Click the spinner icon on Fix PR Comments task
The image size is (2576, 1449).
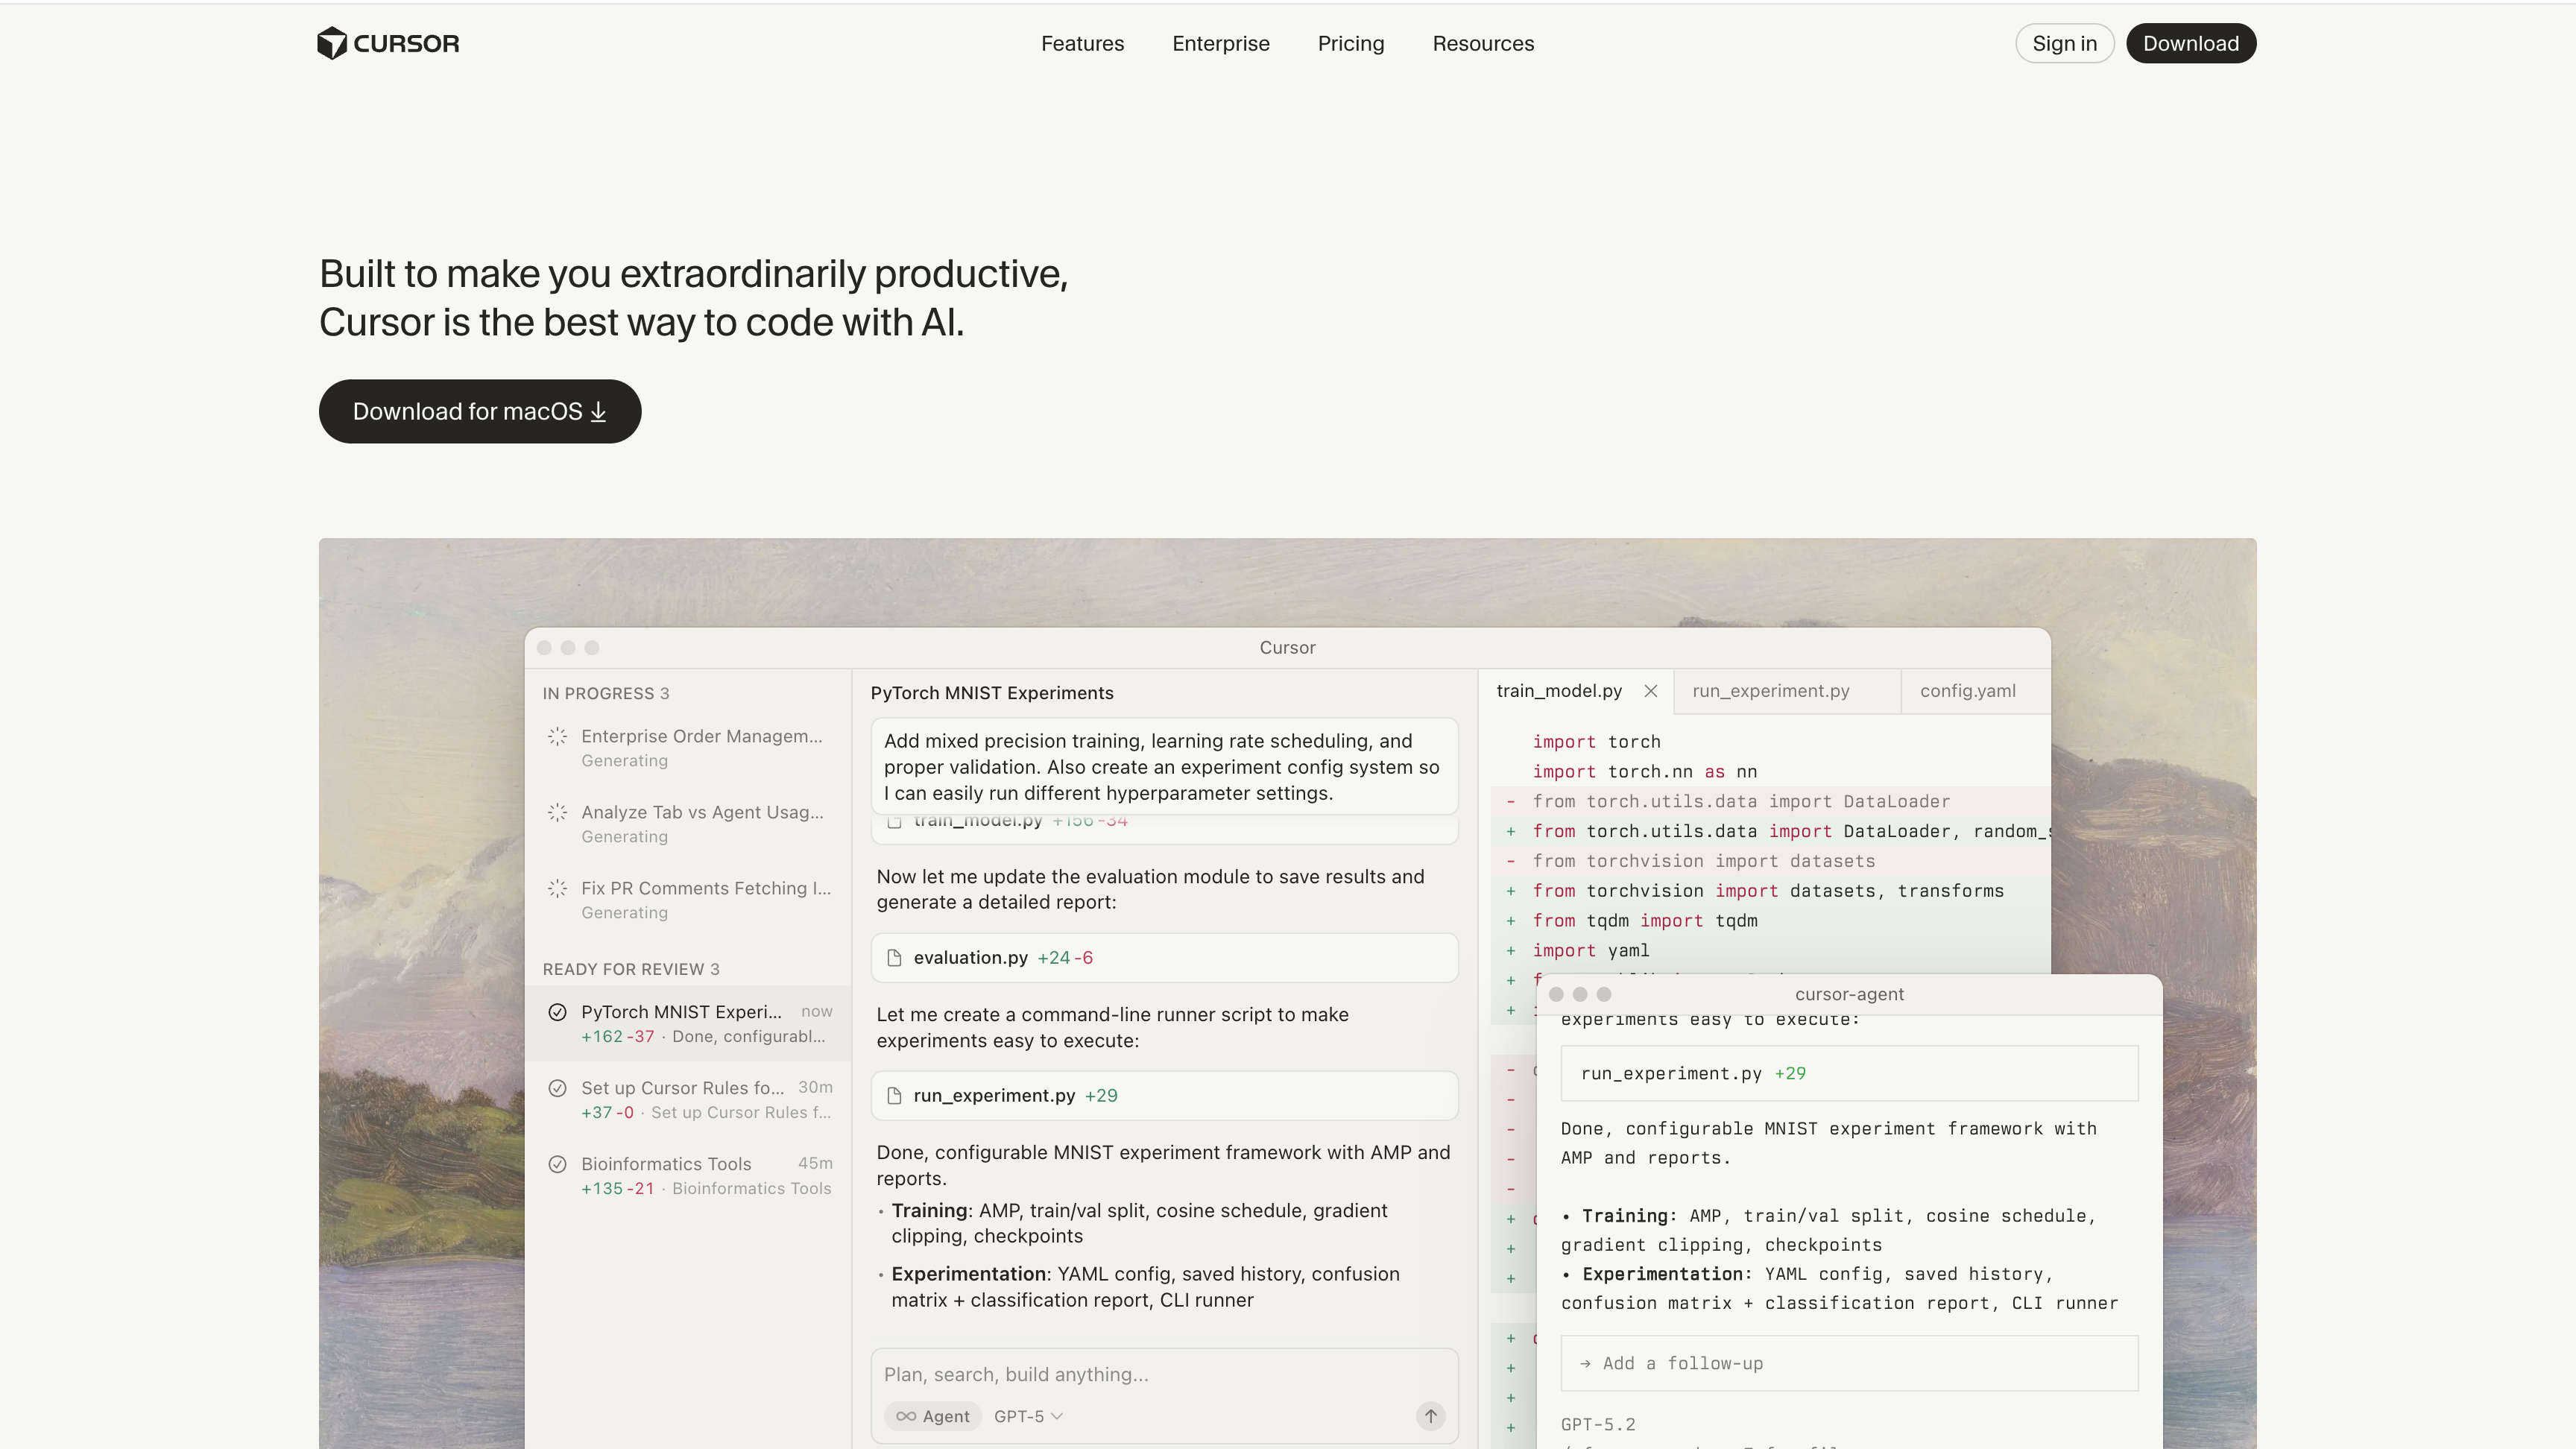(x=558, y=888)
